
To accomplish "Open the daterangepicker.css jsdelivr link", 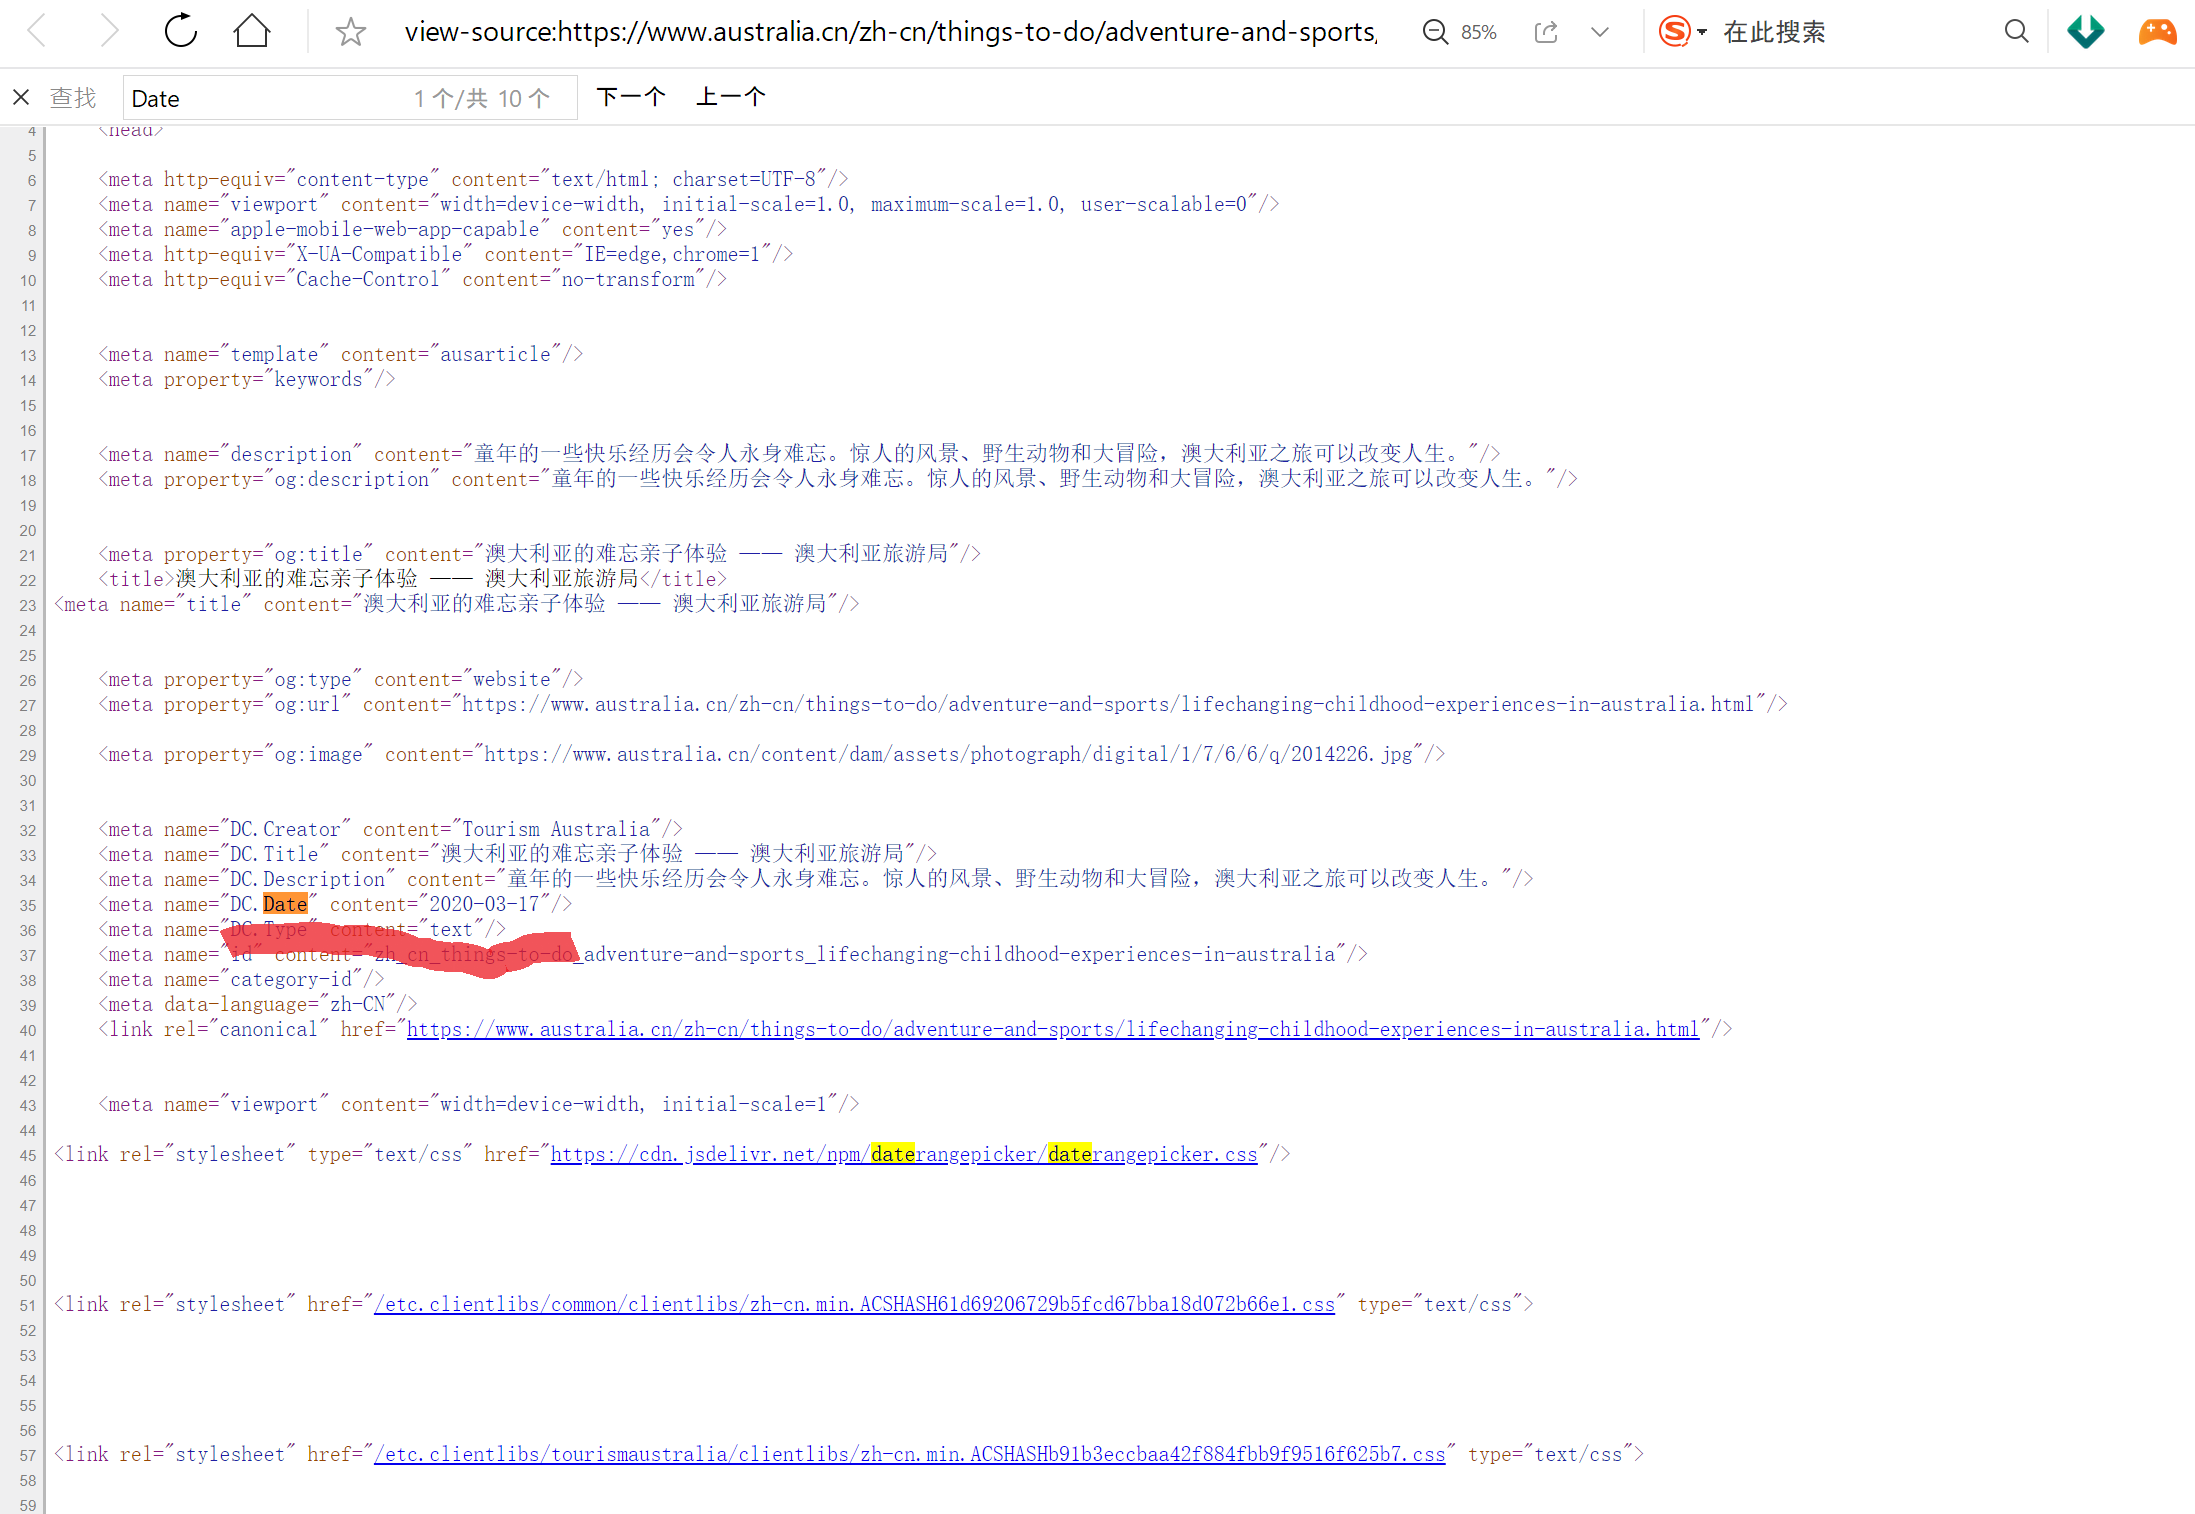I will 903,1154.
